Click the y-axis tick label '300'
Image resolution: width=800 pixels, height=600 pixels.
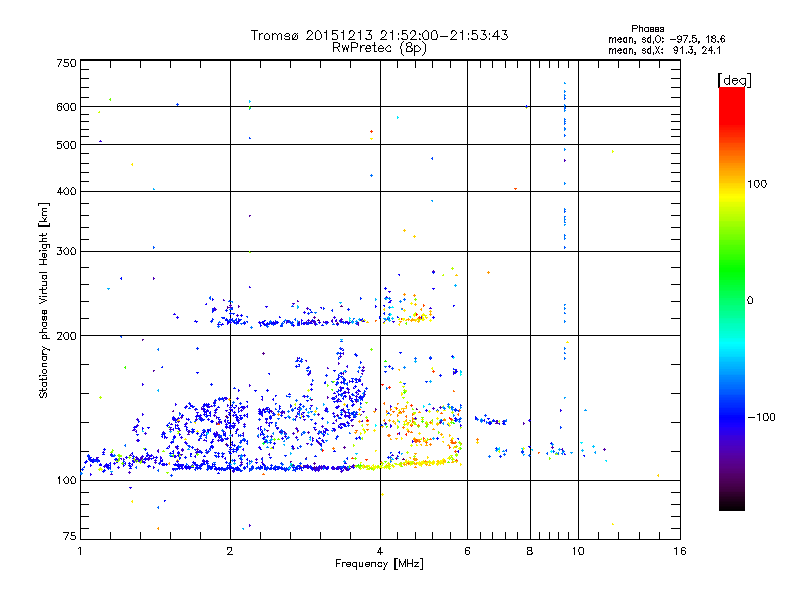click(x=66, y=251)
